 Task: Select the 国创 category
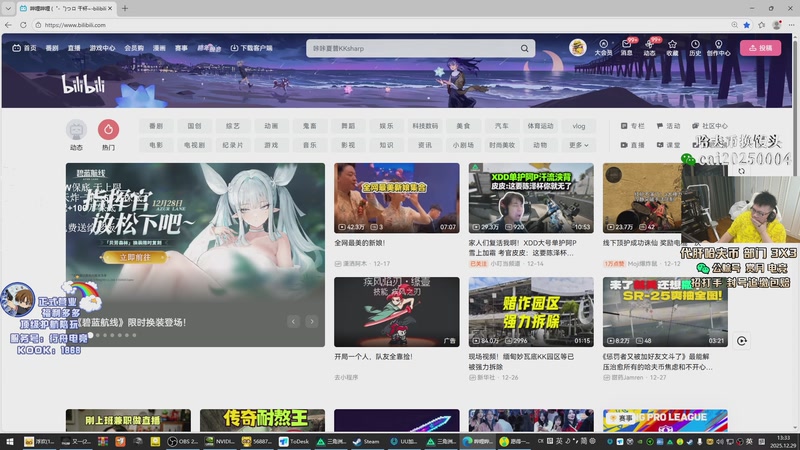(194, 126)
